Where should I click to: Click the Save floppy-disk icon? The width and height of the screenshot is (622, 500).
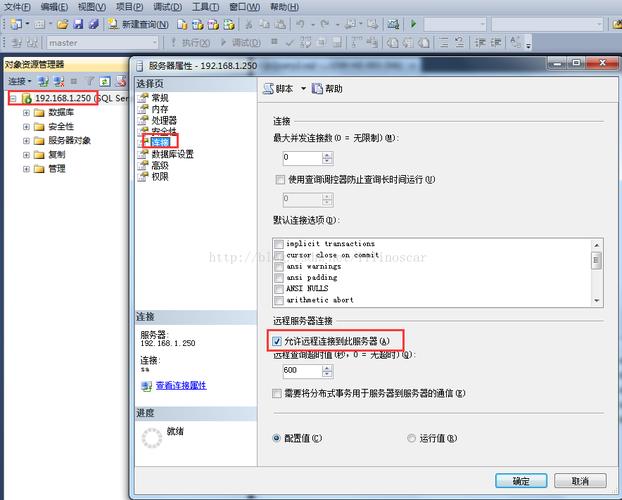(x=78, y=24)
